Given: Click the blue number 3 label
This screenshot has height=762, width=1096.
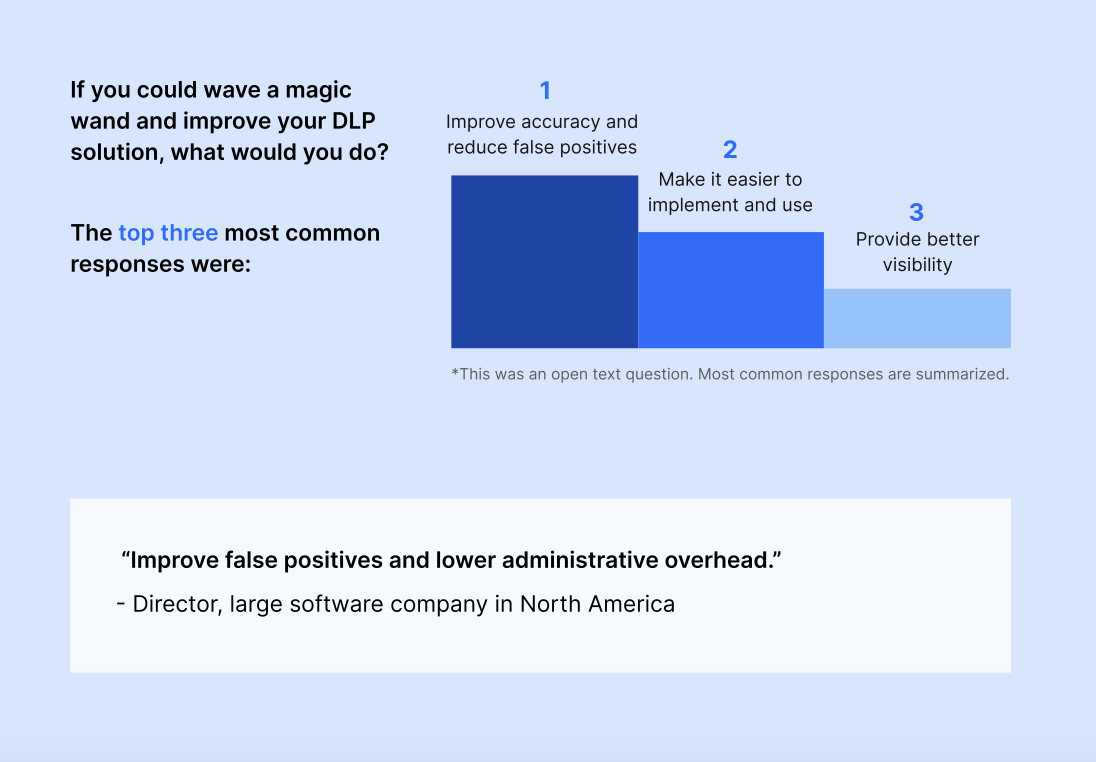Looking at the screenshot, I should pos(916,212).
